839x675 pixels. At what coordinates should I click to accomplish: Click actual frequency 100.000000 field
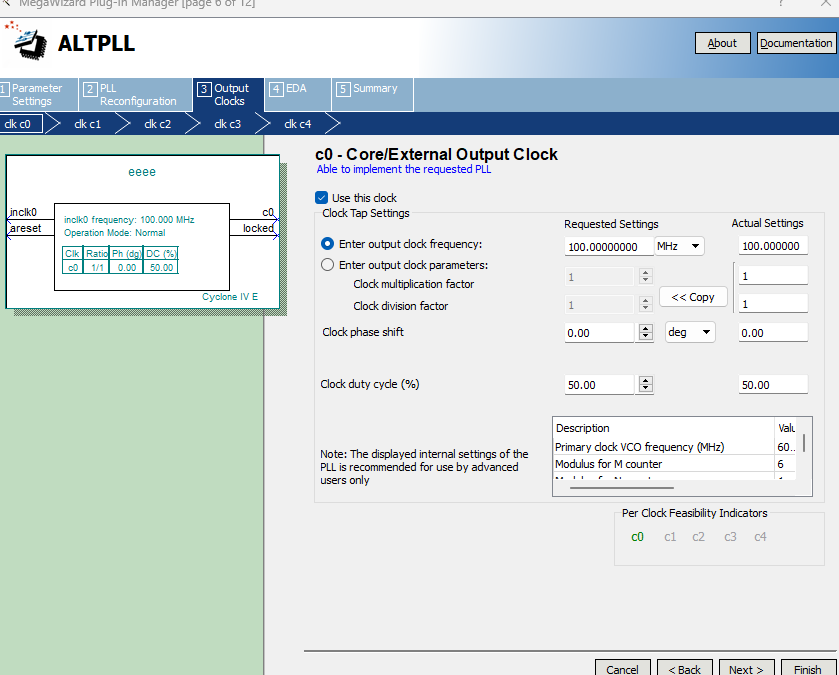(x=773, y=246)
